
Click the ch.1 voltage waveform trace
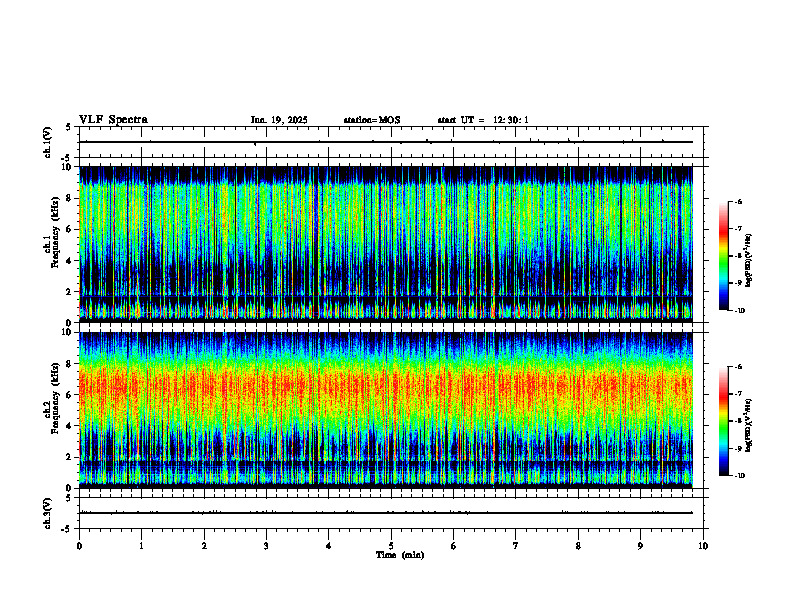tap(386, 142)
